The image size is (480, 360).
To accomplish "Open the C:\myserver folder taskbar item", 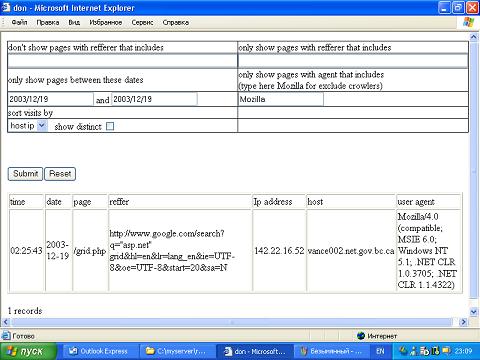I will [x=176, y=351].
